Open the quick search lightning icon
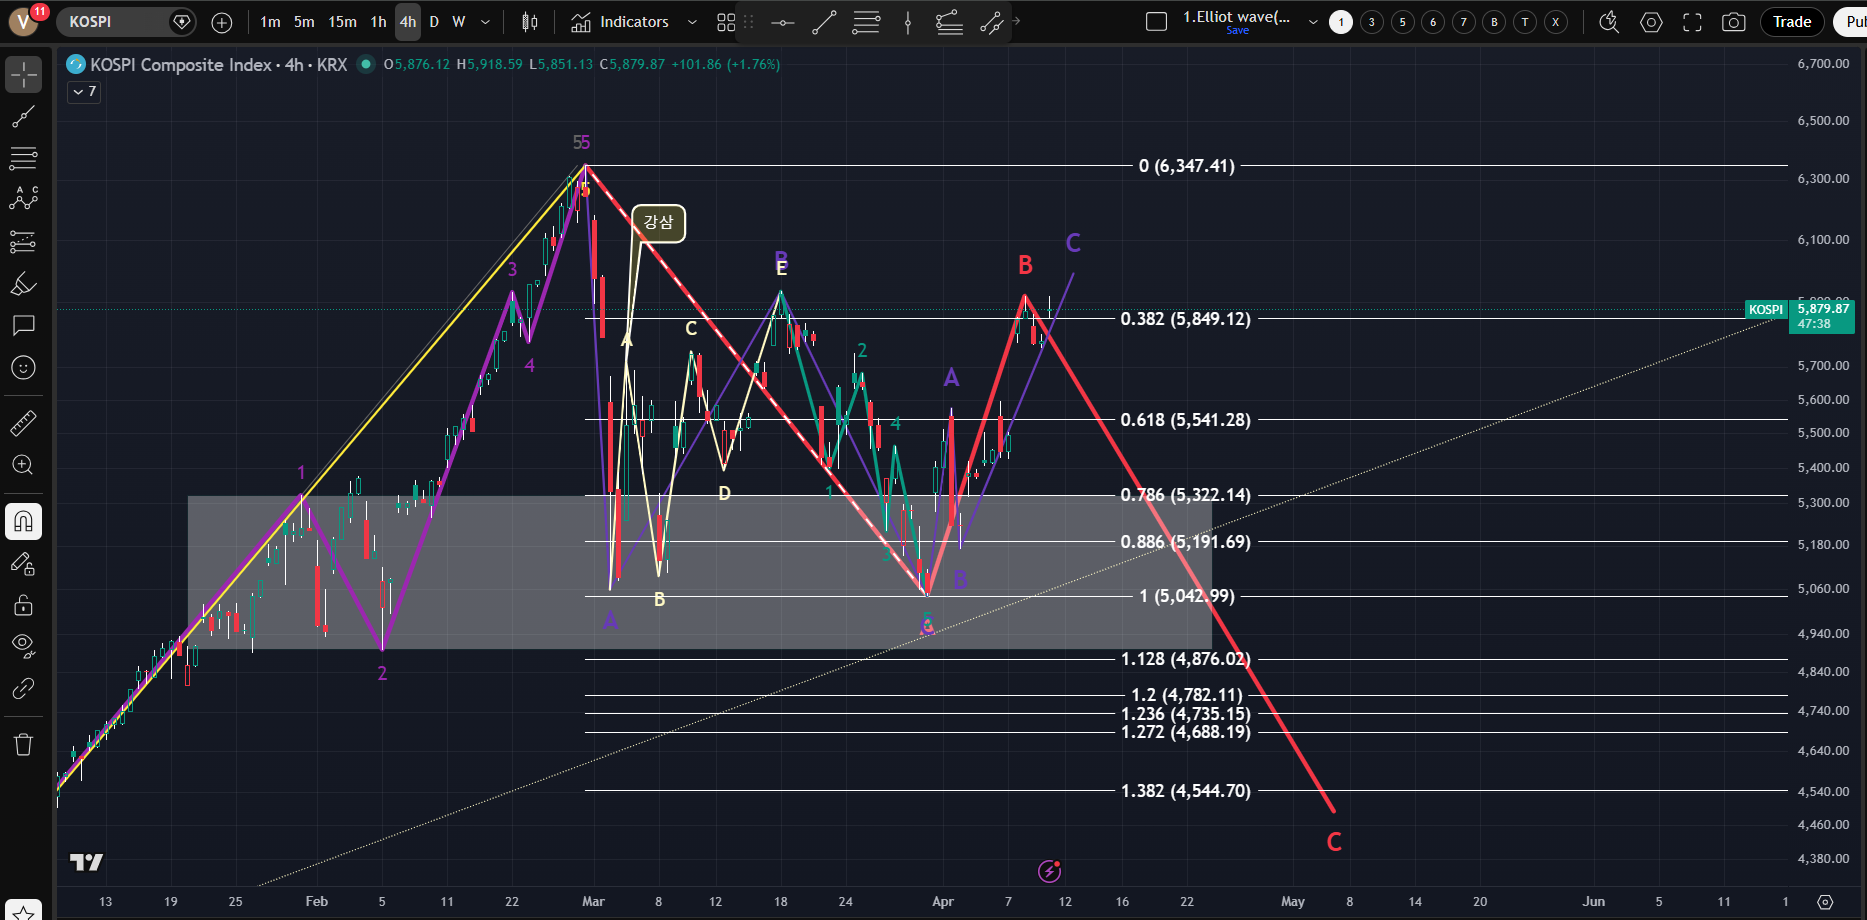 pyautogui.click(x=1609, y=22)
